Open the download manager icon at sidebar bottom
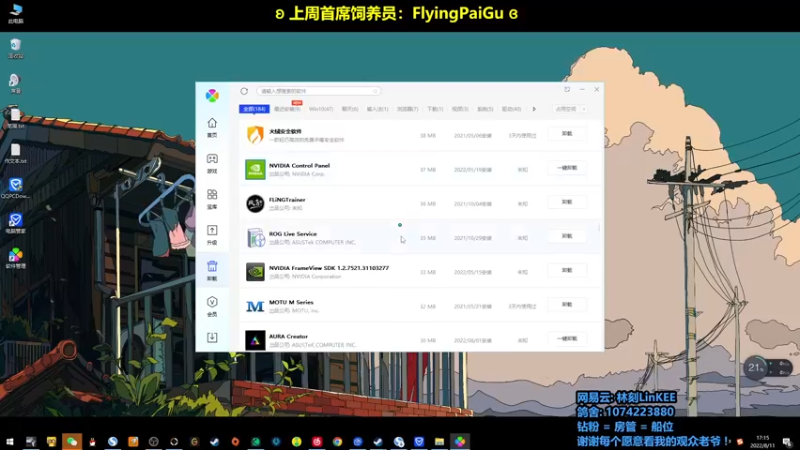This screenshot has width=800, height=450. [x=212, y=337]
